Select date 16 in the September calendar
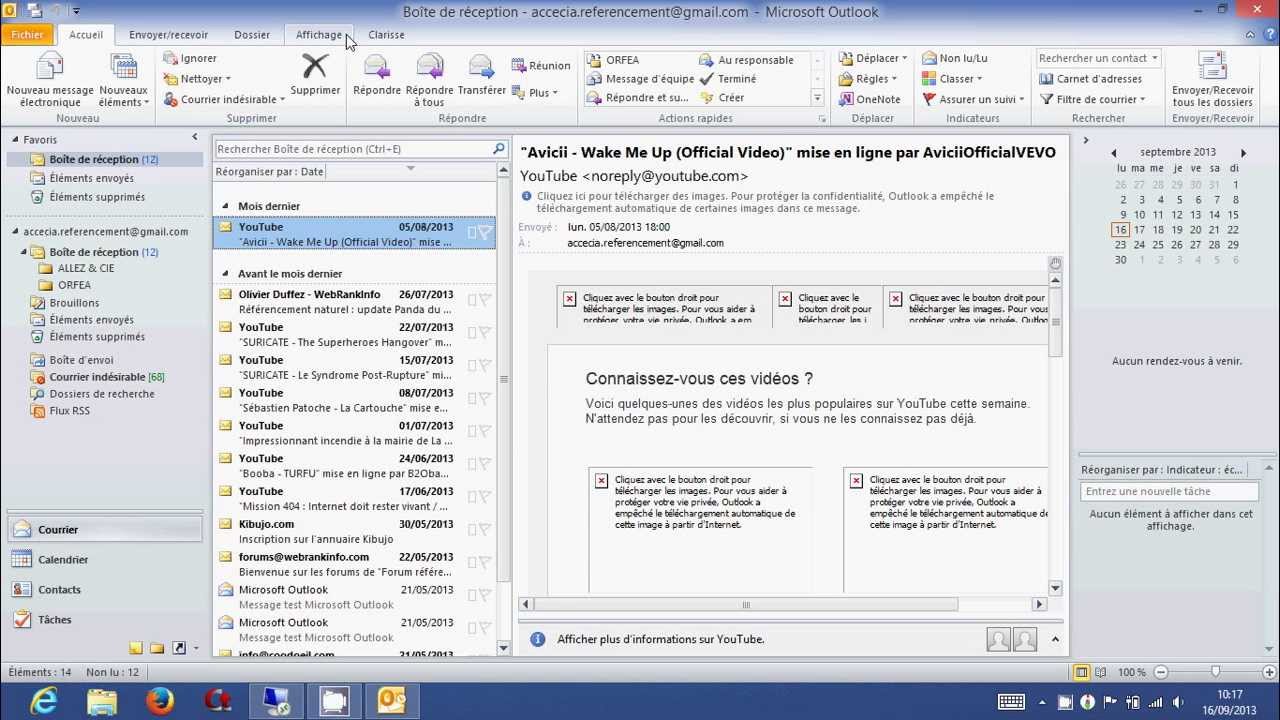This screenshot has width=1280, height=720. (x=1121, y=230)
